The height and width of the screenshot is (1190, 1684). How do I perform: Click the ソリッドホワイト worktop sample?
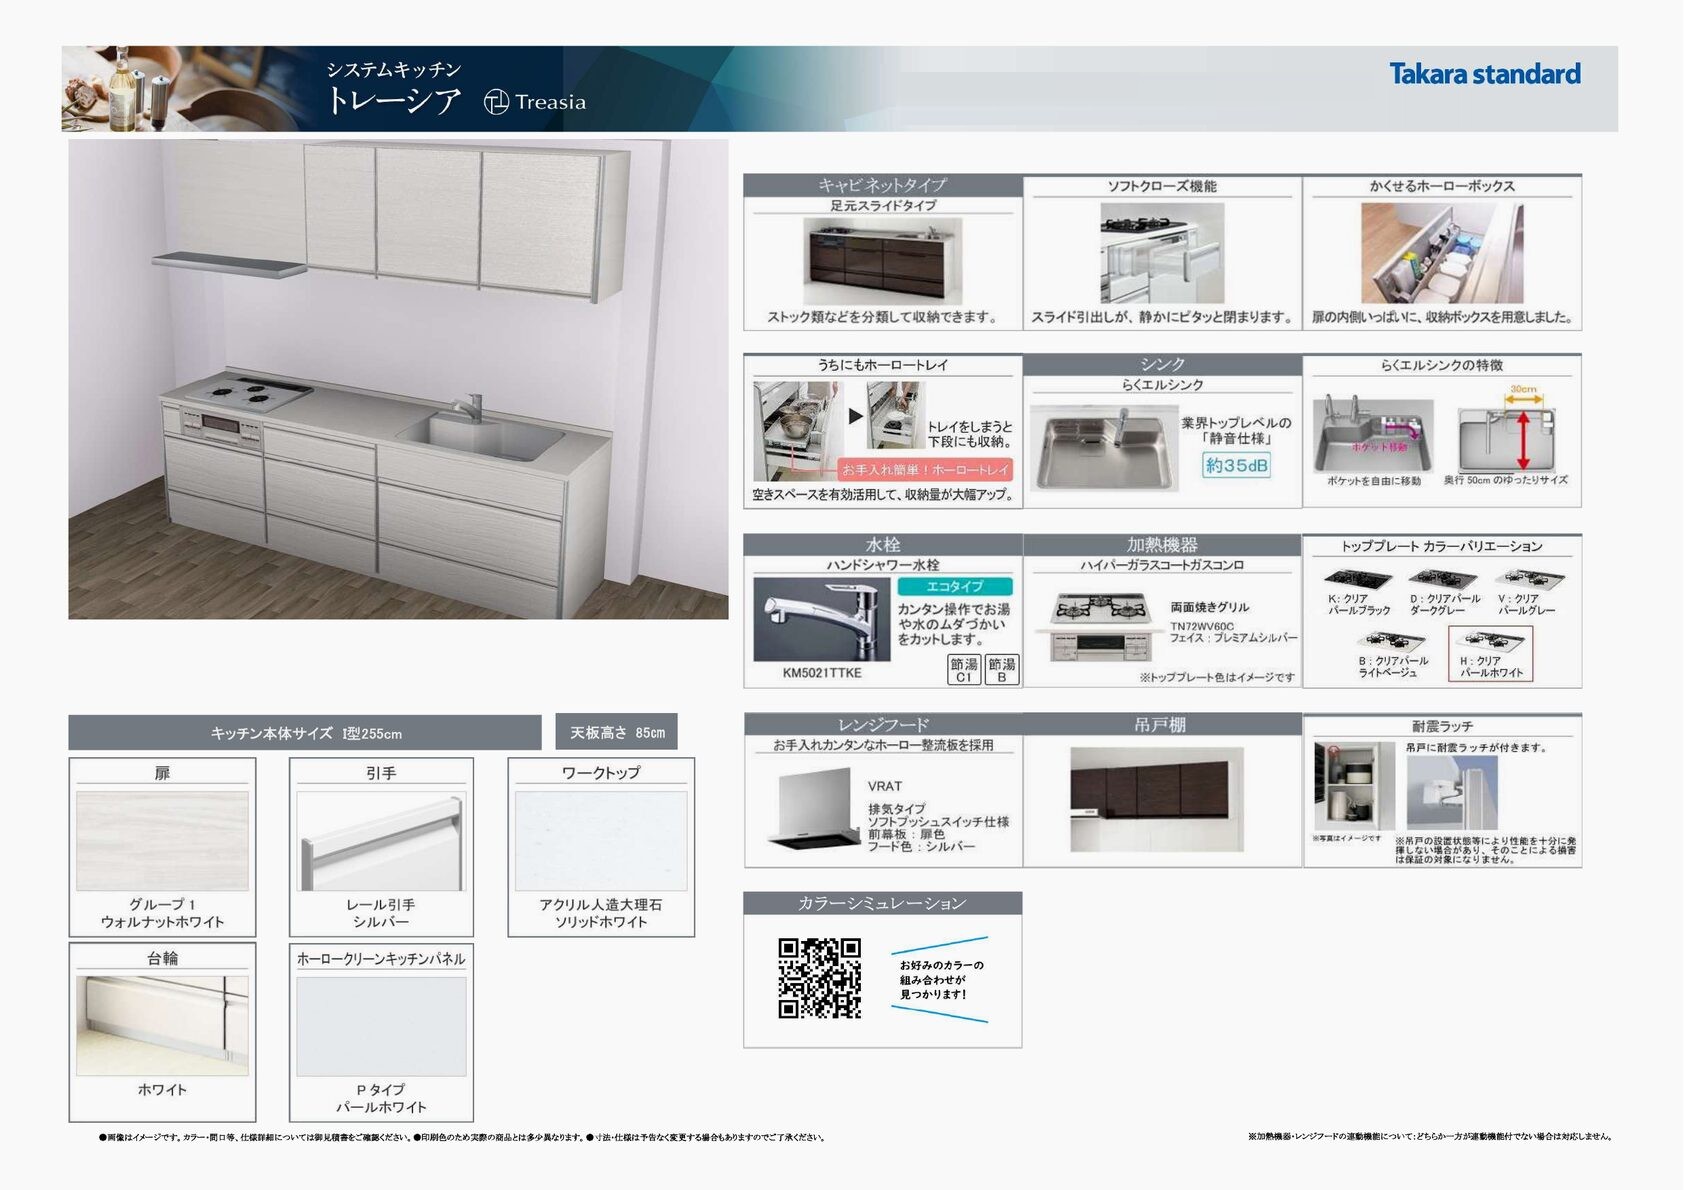(x=601, y=841)
